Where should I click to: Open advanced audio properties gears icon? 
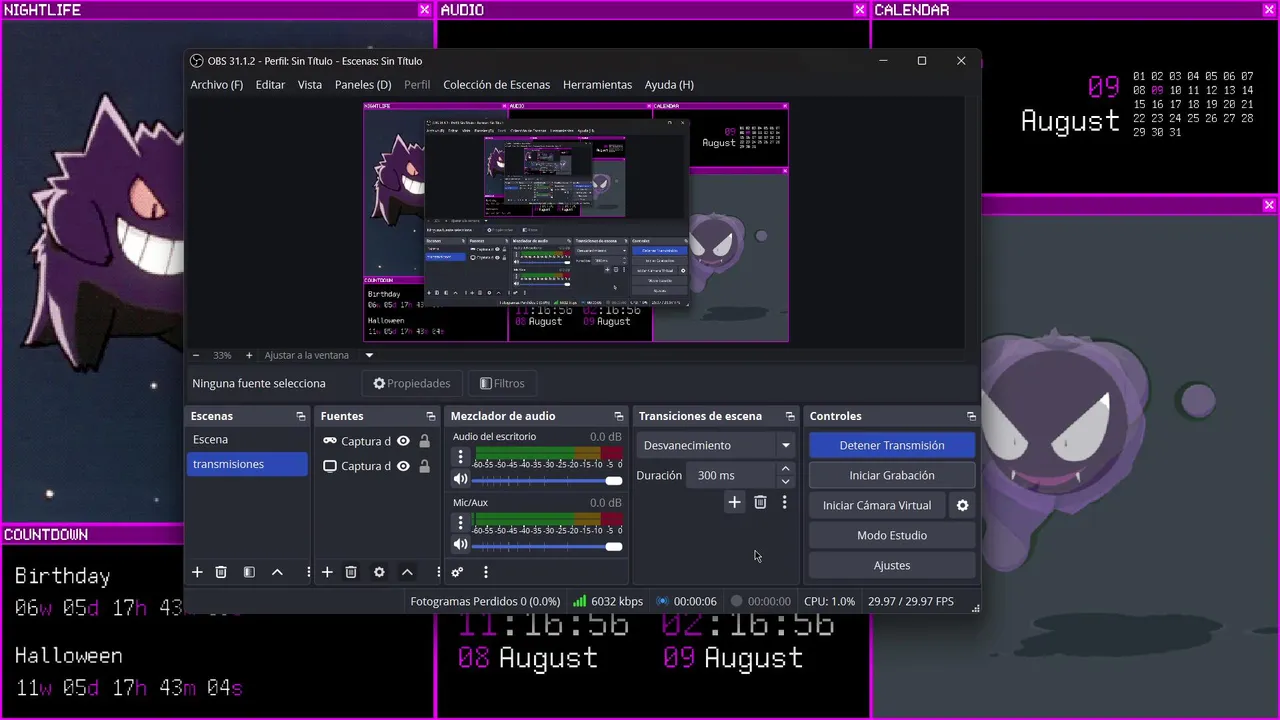pos(457,572)
